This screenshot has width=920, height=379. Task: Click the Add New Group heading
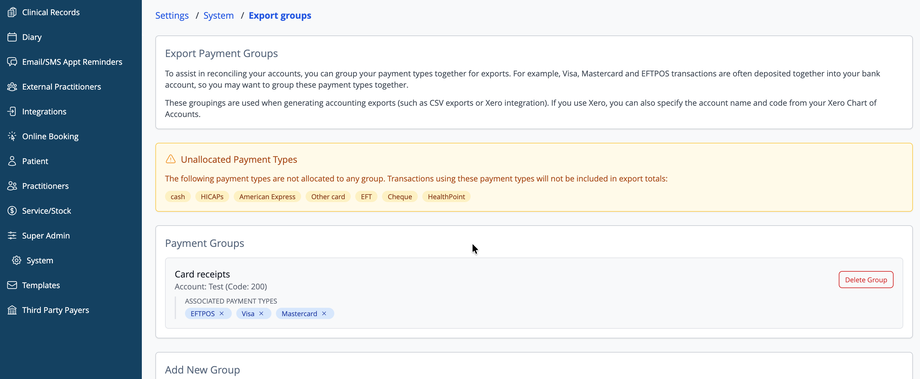click(202, 370)
